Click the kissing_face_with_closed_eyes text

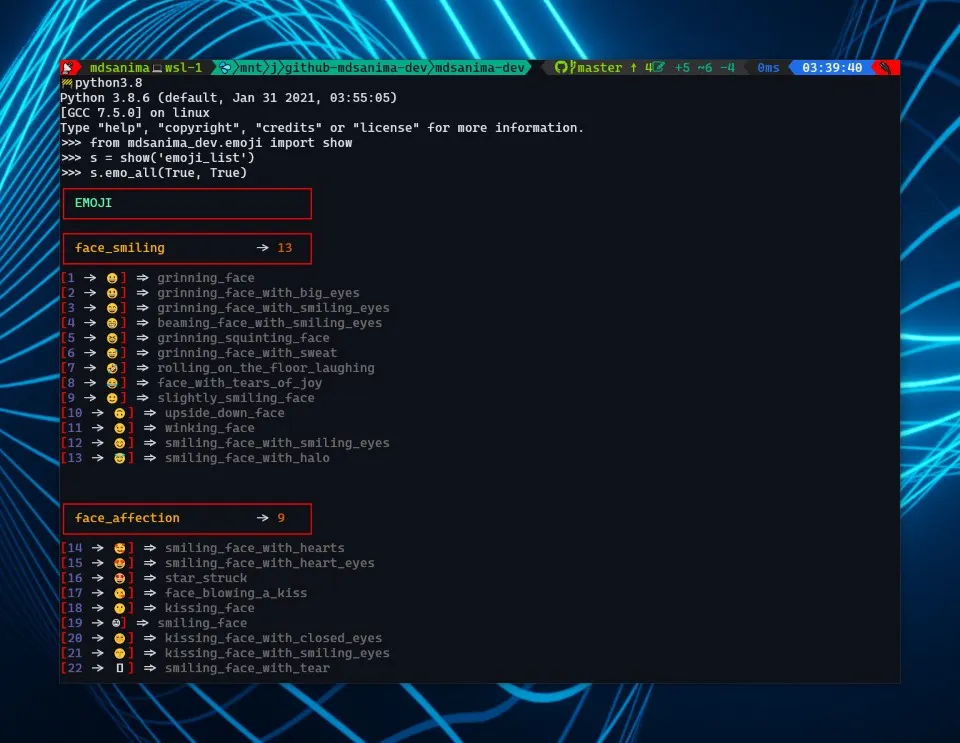point(273,638)
